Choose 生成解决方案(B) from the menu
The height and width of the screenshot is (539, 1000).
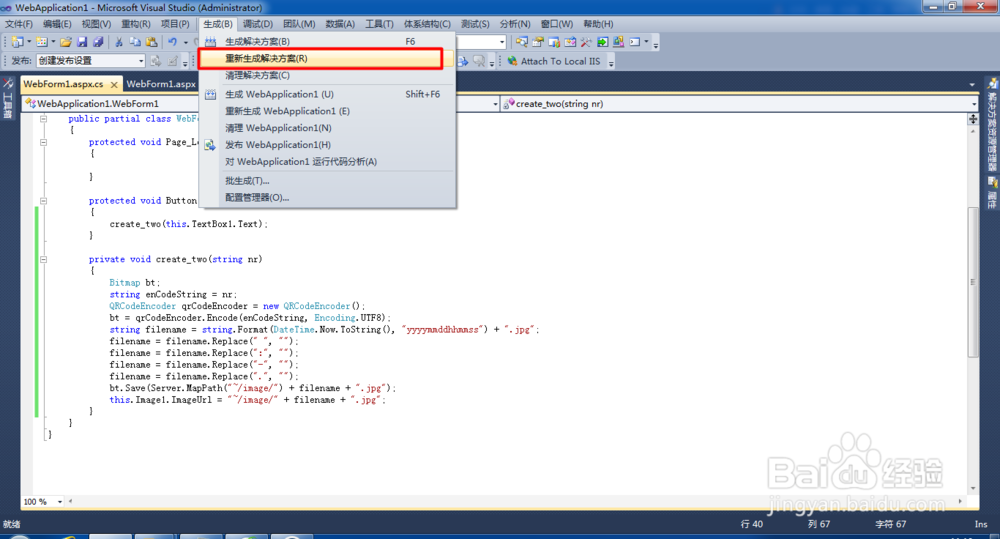click(327, 41)
